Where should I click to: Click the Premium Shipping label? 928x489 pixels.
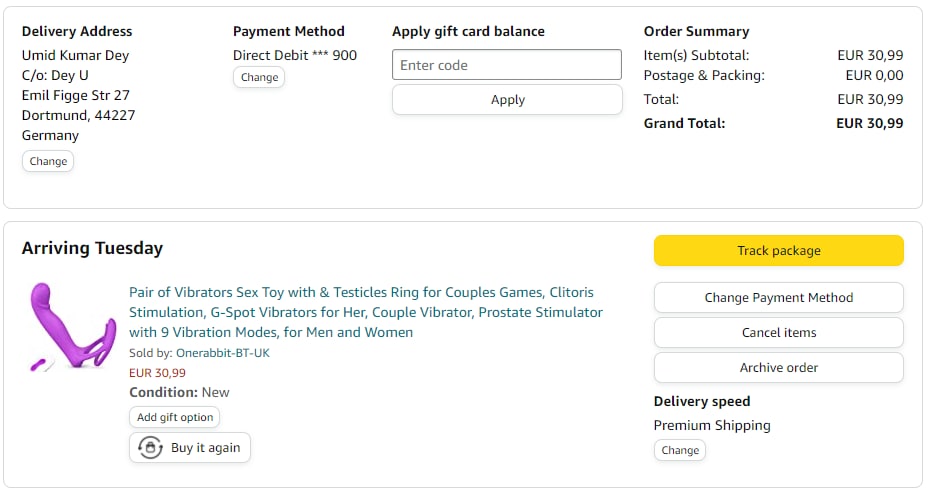[712, 425]
